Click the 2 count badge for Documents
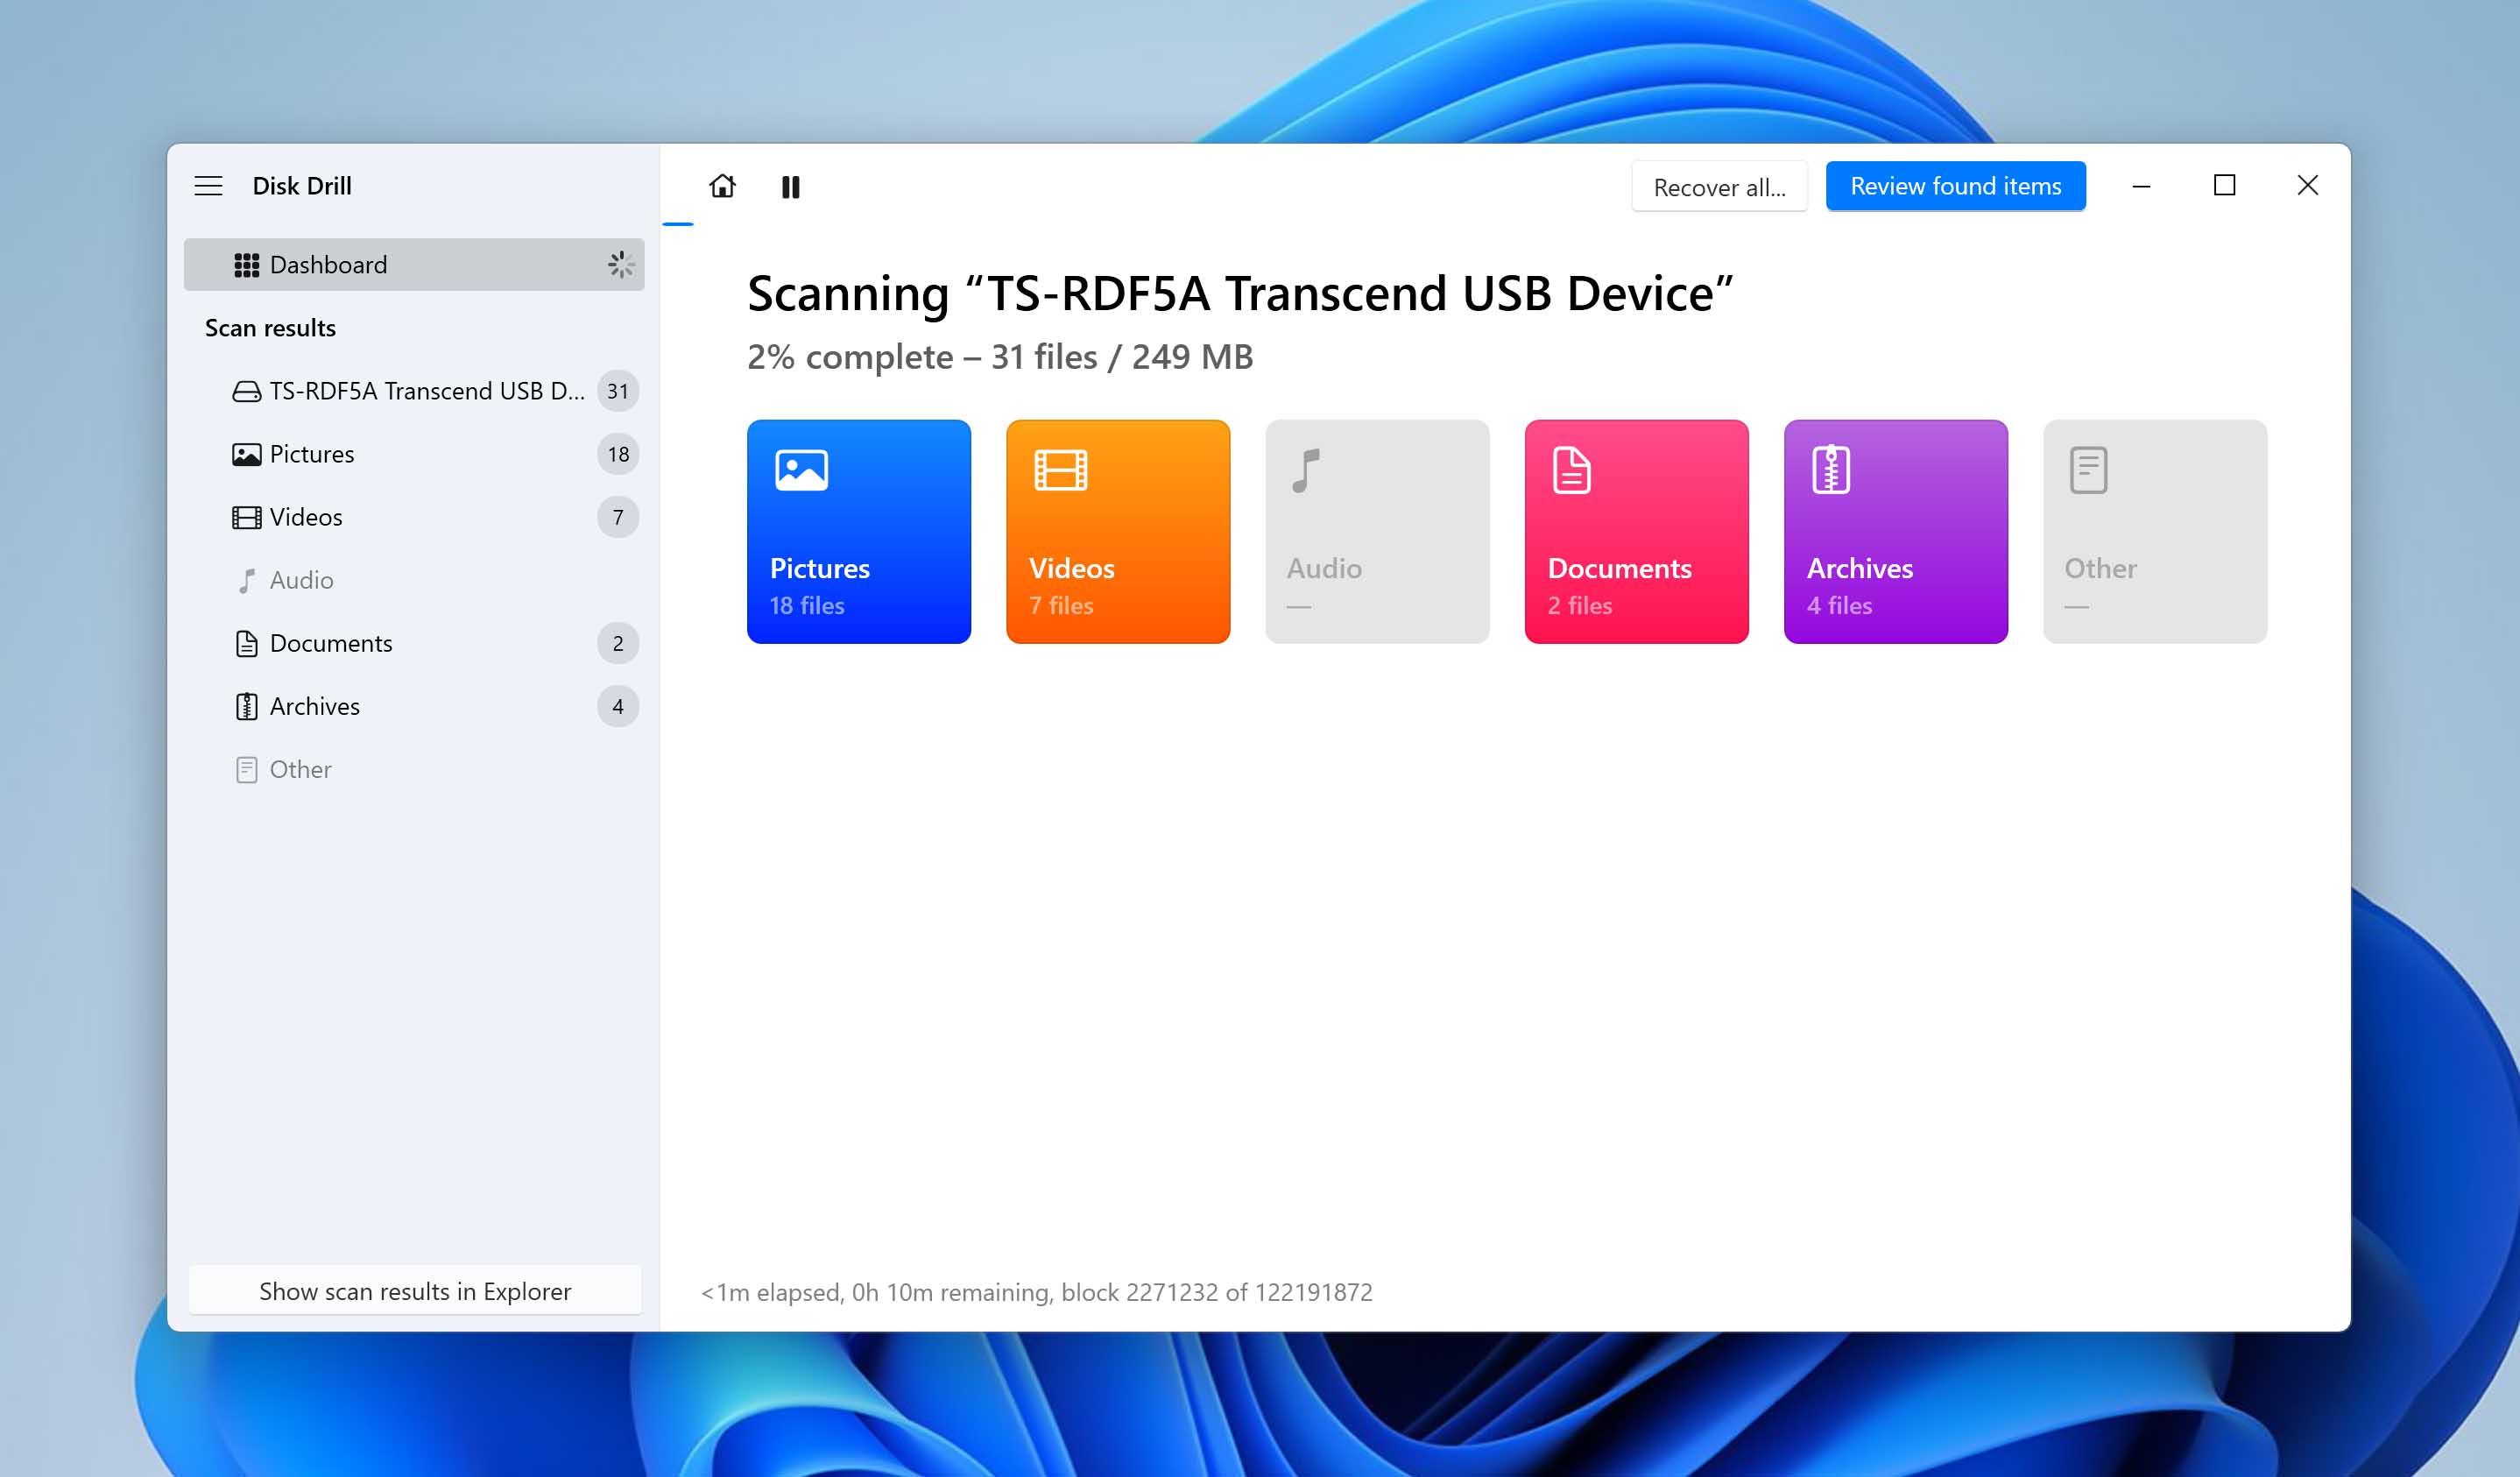Screen dimensions: 2520x1477 point(618,643)
